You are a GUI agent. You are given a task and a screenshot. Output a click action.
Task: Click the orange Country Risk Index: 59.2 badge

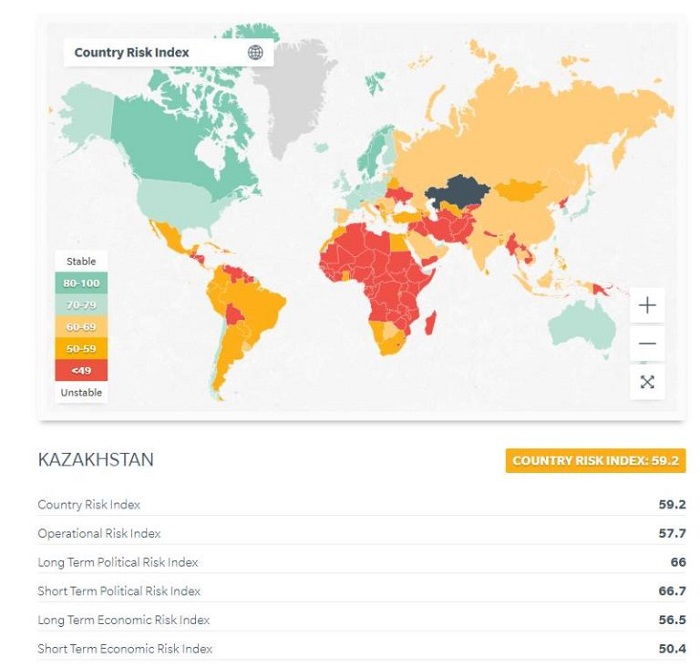coord(595,461)
